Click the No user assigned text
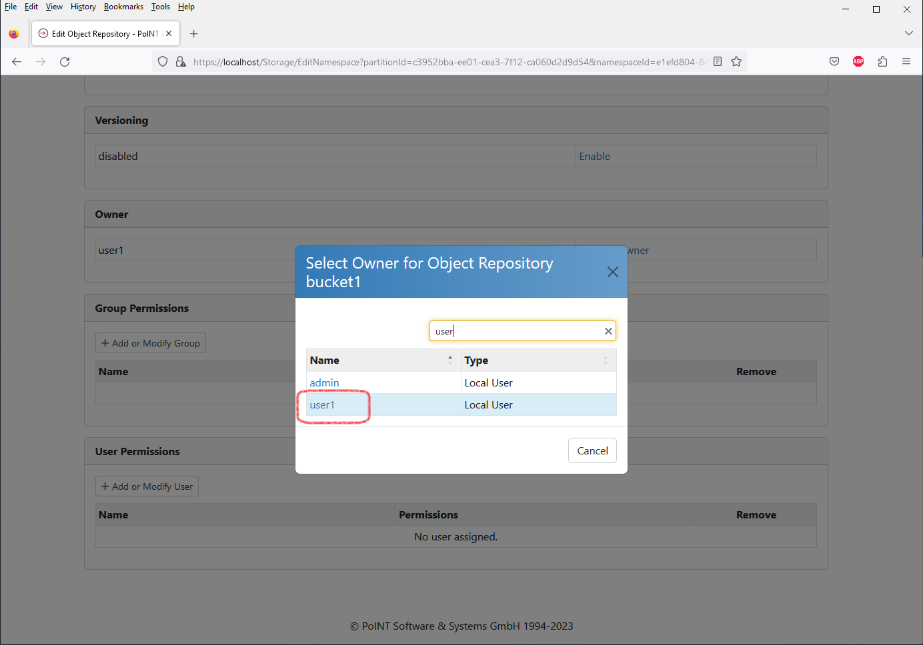923x645 pixels. pyautogui.click(x=456, y=537)
